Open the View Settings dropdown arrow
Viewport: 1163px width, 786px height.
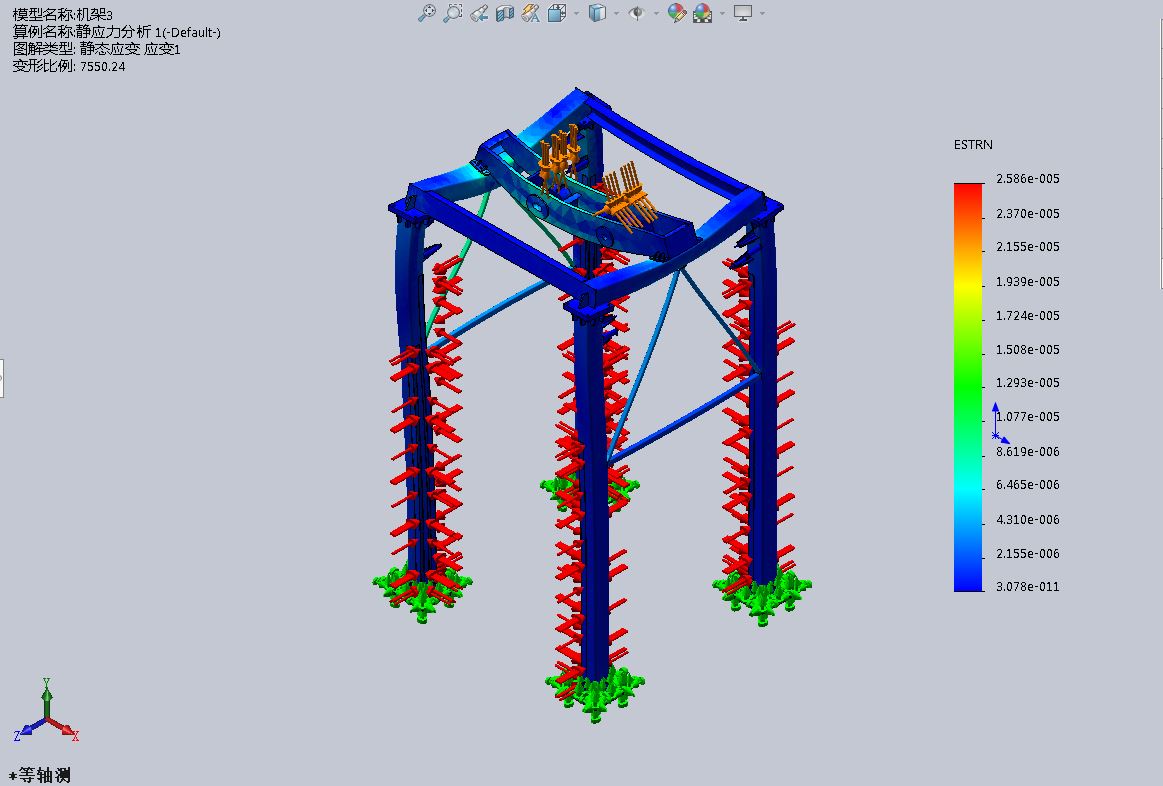(762, 13)
